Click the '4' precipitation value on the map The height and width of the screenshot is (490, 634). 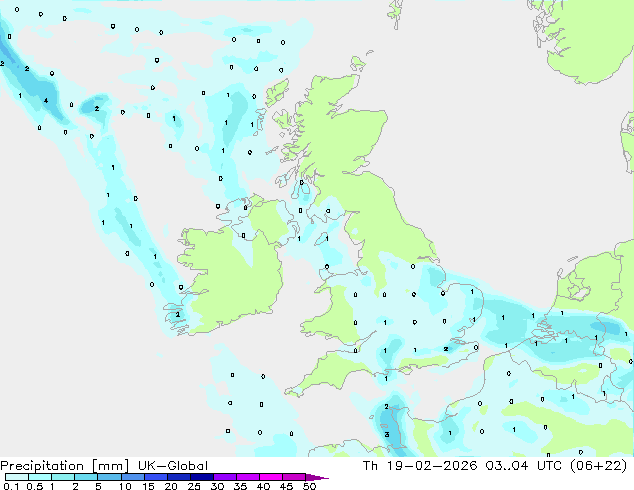click(x=46, y=100)
